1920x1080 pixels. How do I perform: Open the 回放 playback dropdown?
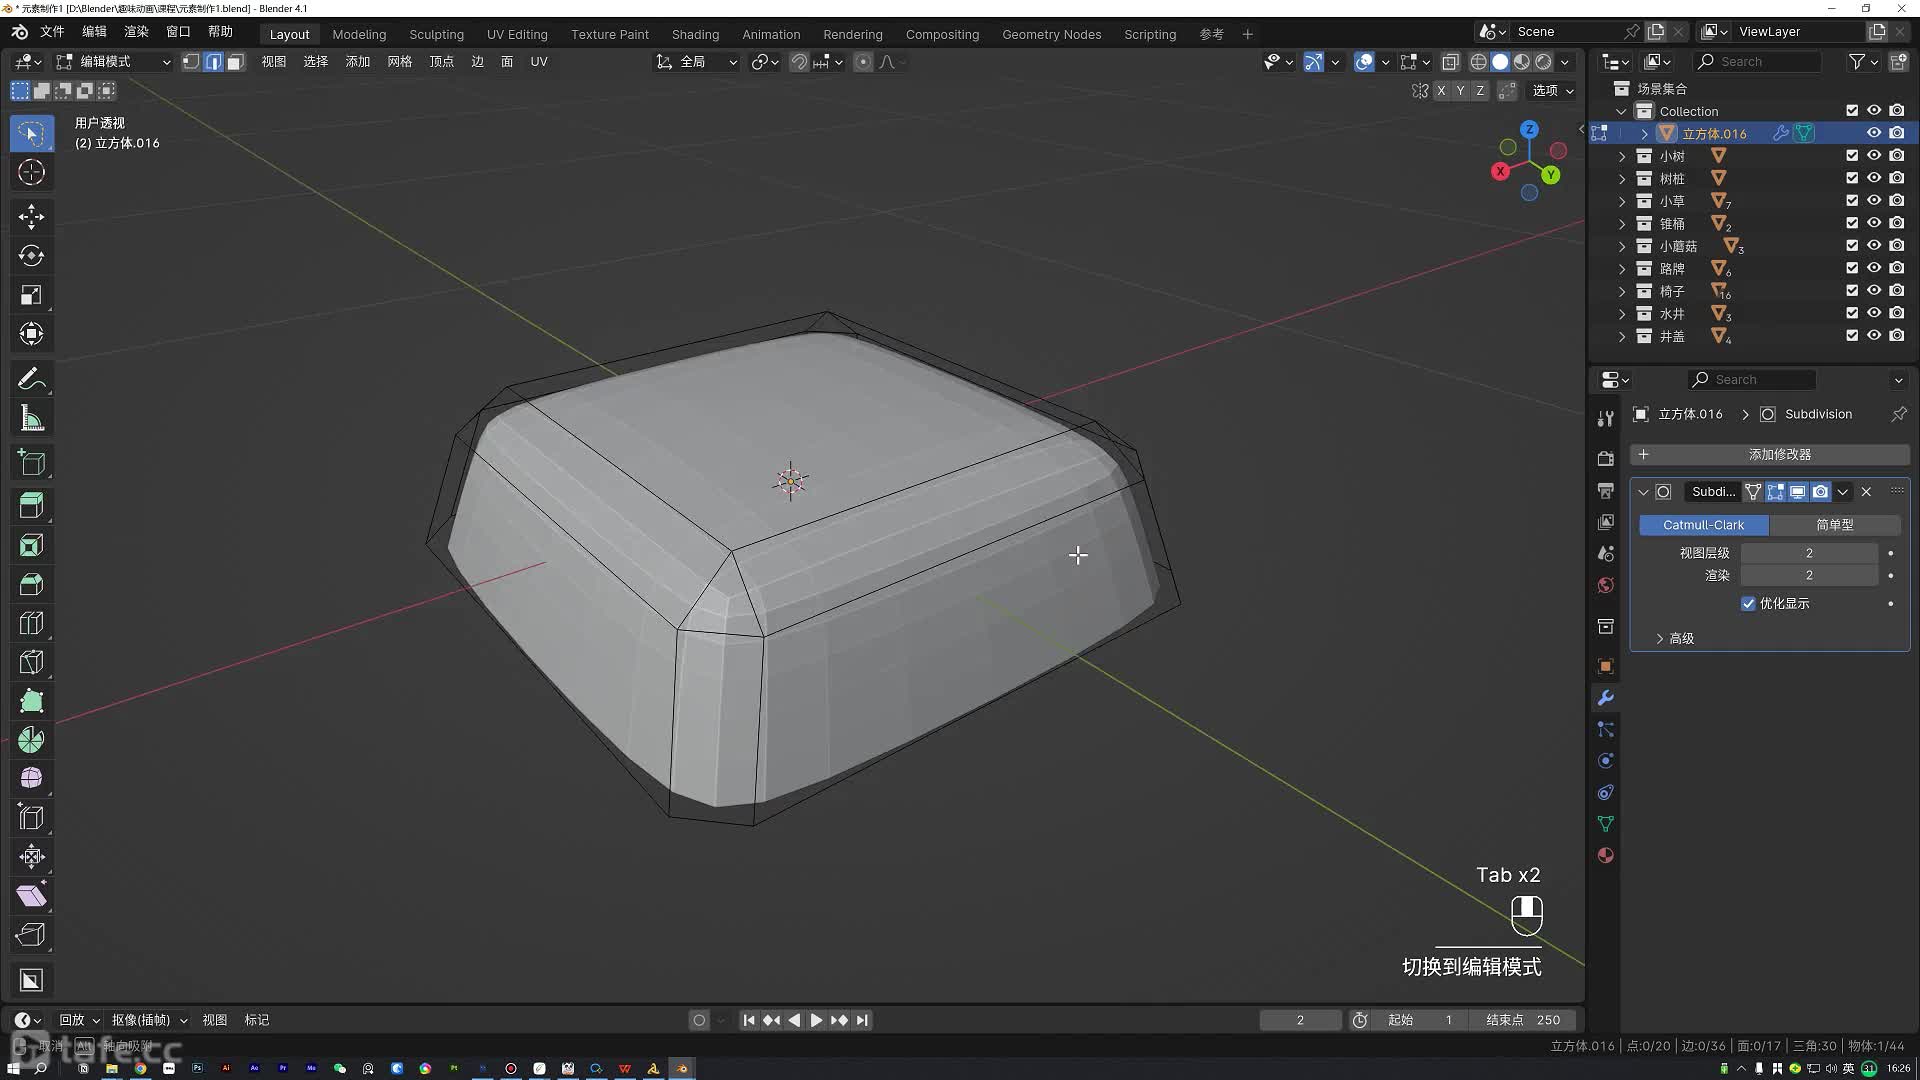pyautogui.click(x=79, y=1020)
